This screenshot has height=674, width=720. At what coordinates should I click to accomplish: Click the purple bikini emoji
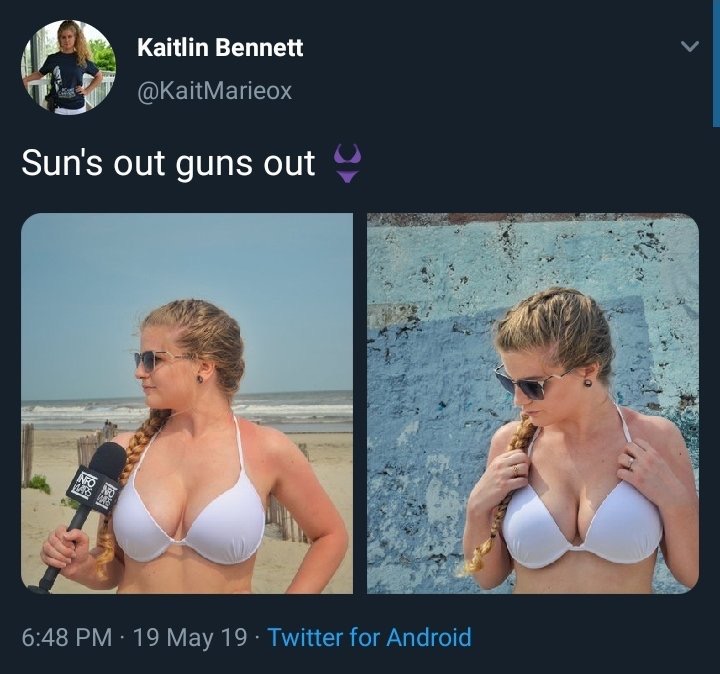(348, 163)
